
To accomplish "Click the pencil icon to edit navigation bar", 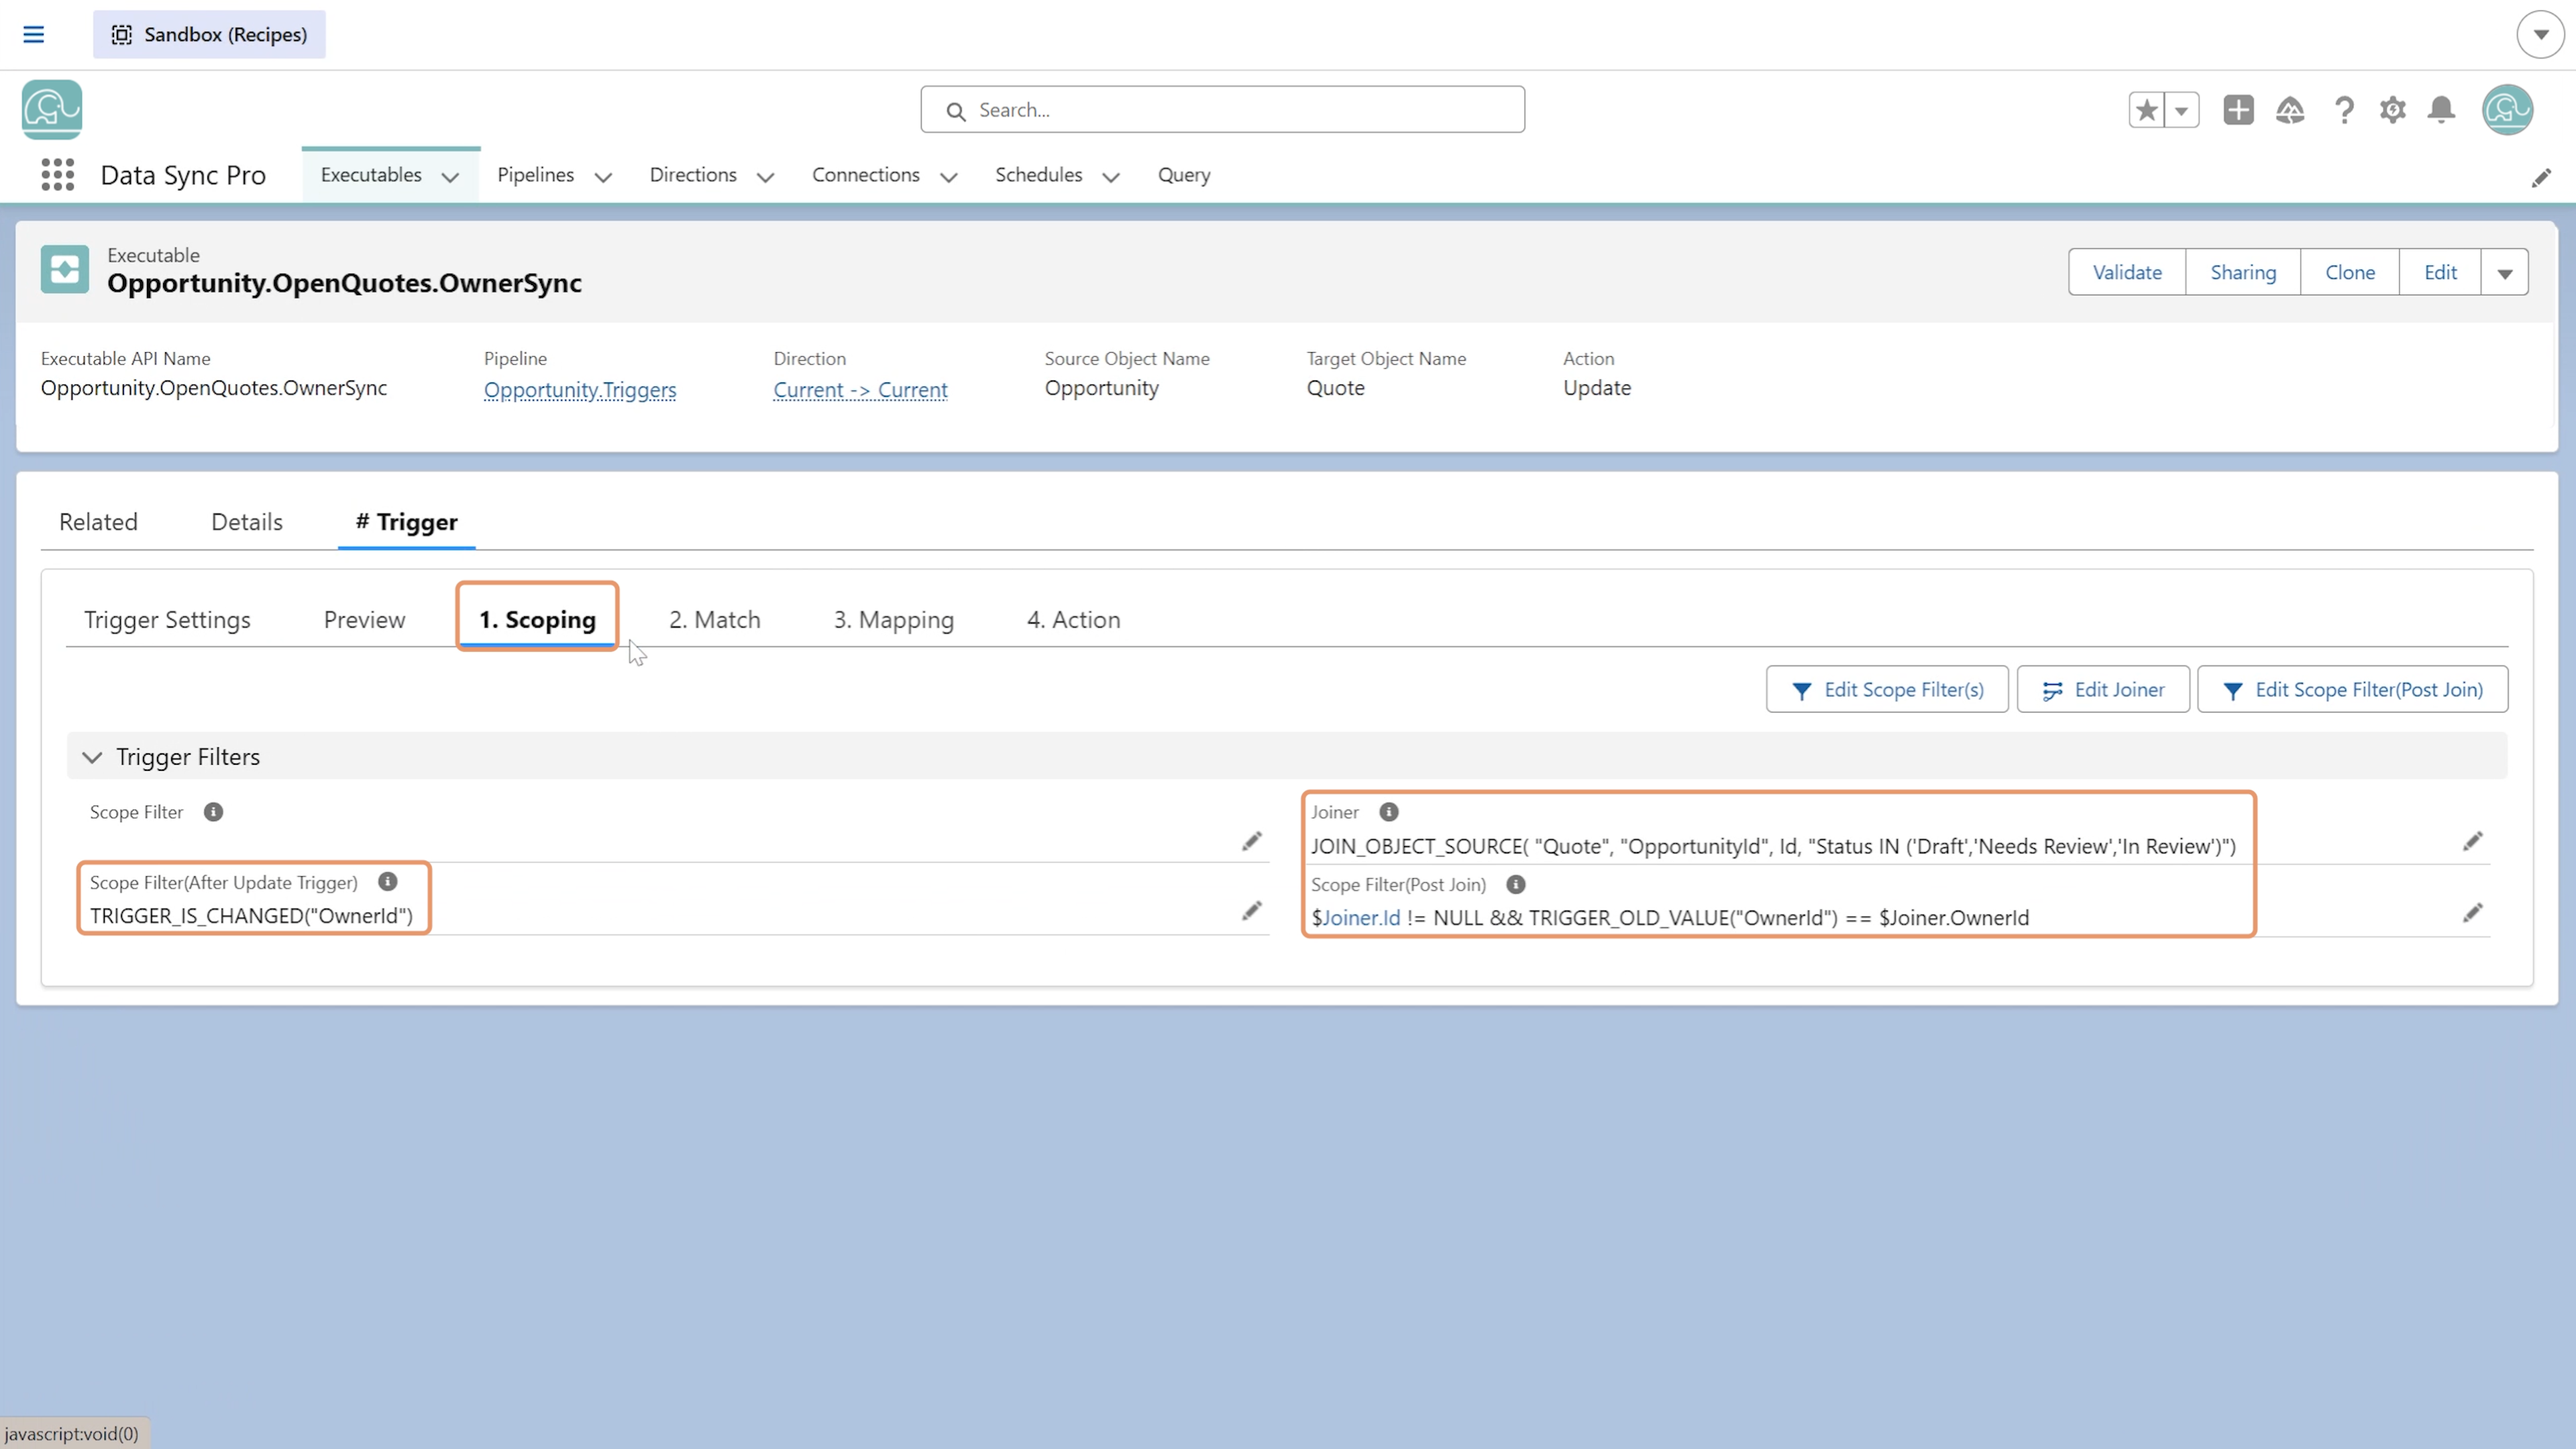I will pyautogui.click(x=2541, y=178).
